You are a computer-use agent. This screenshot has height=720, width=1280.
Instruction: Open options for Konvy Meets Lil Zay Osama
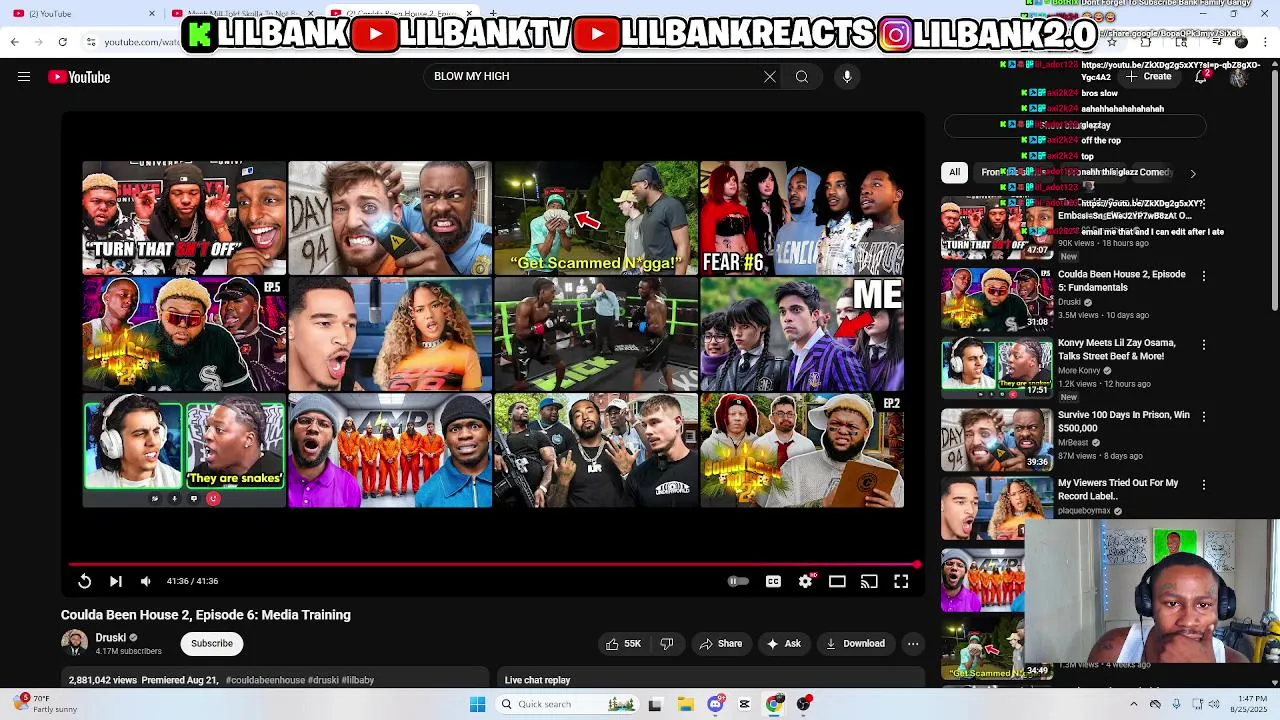point(1203,345)
